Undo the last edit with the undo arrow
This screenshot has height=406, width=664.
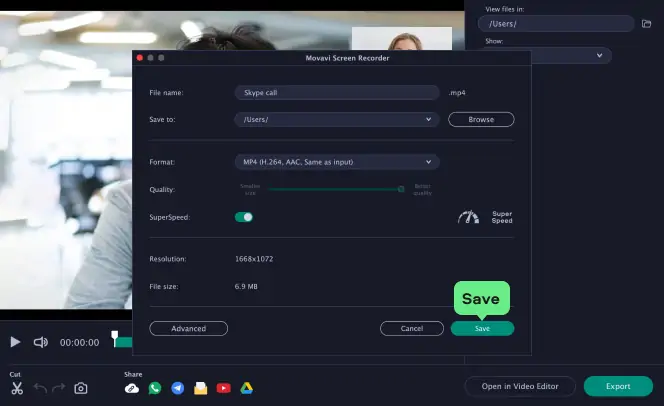tap(40, 388)
